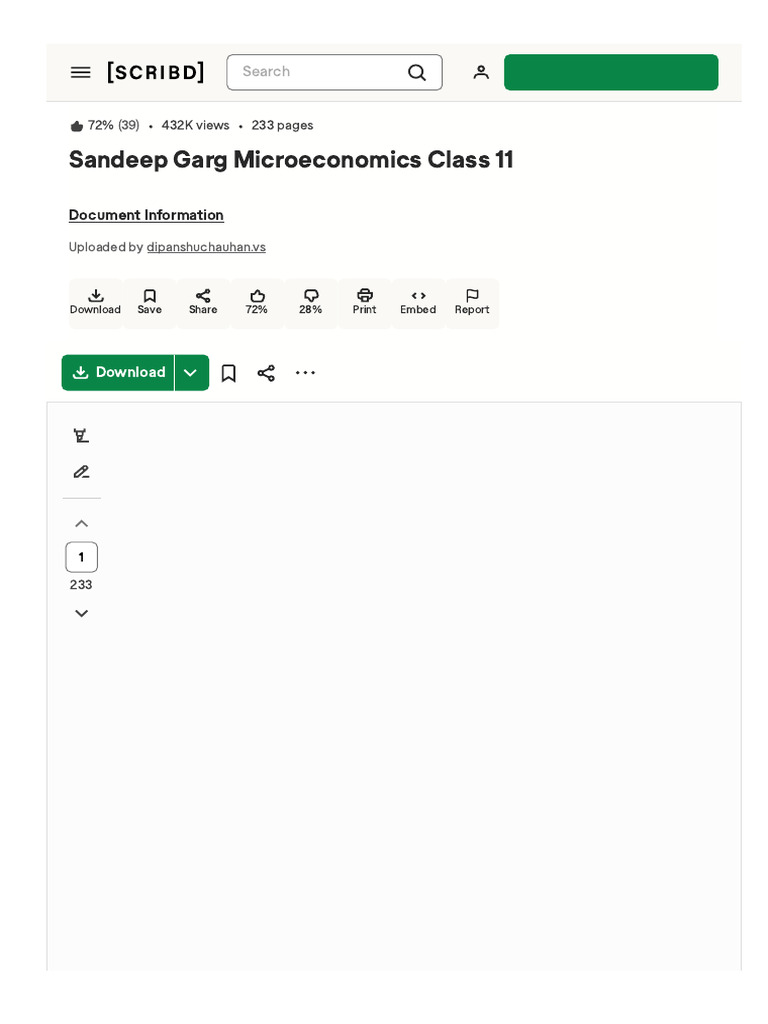Open uploader dipanshuchauhan.vs profile link
768x1024 pixels.
pos(206,247)
